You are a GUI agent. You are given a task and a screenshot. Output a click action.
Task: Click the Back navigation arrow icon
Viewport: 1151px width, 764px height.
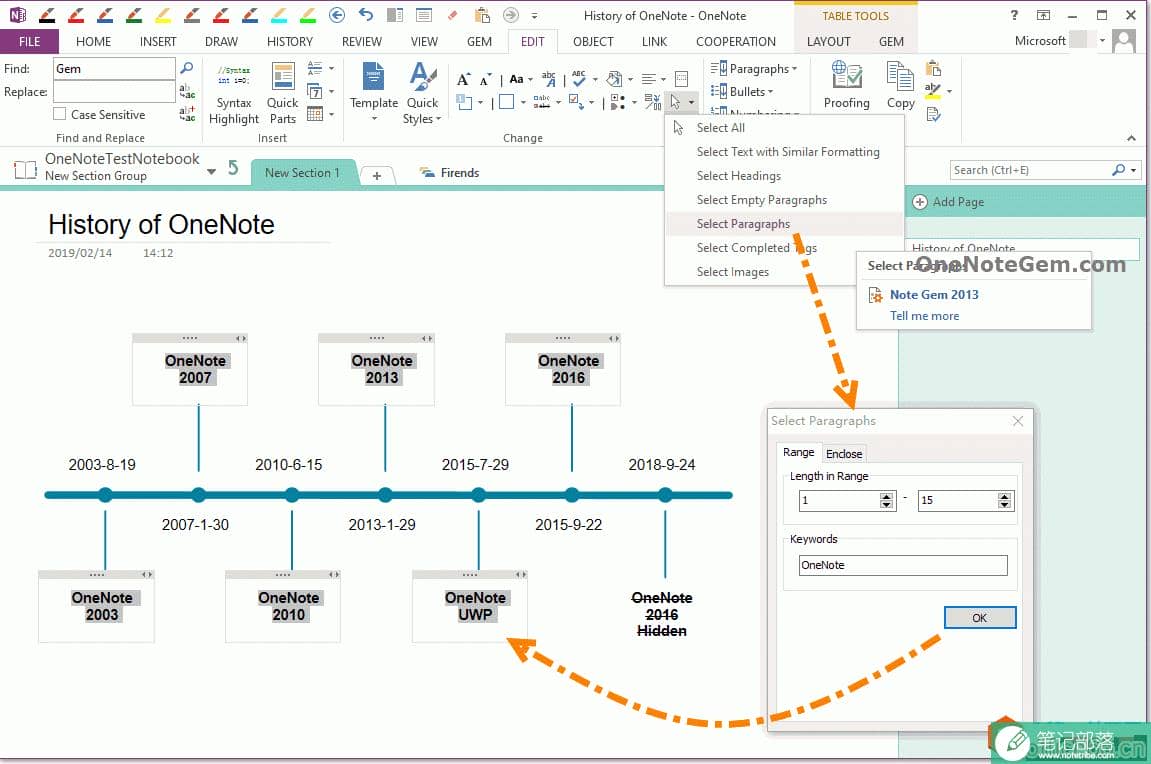click(337, 15)
